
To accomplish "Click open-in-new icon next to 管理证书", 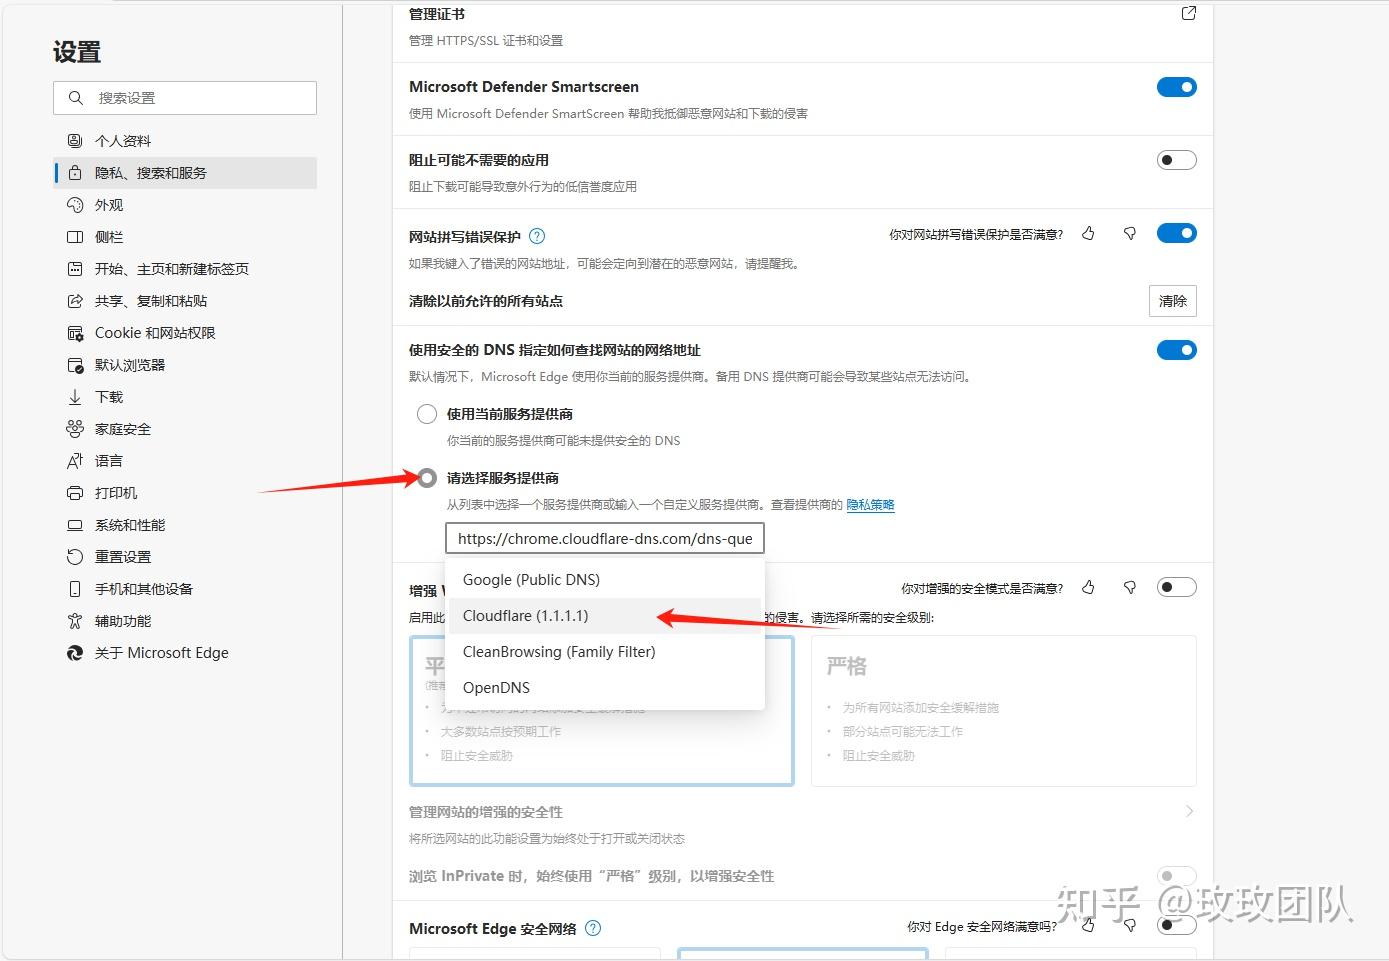I will coord(1187,13).
